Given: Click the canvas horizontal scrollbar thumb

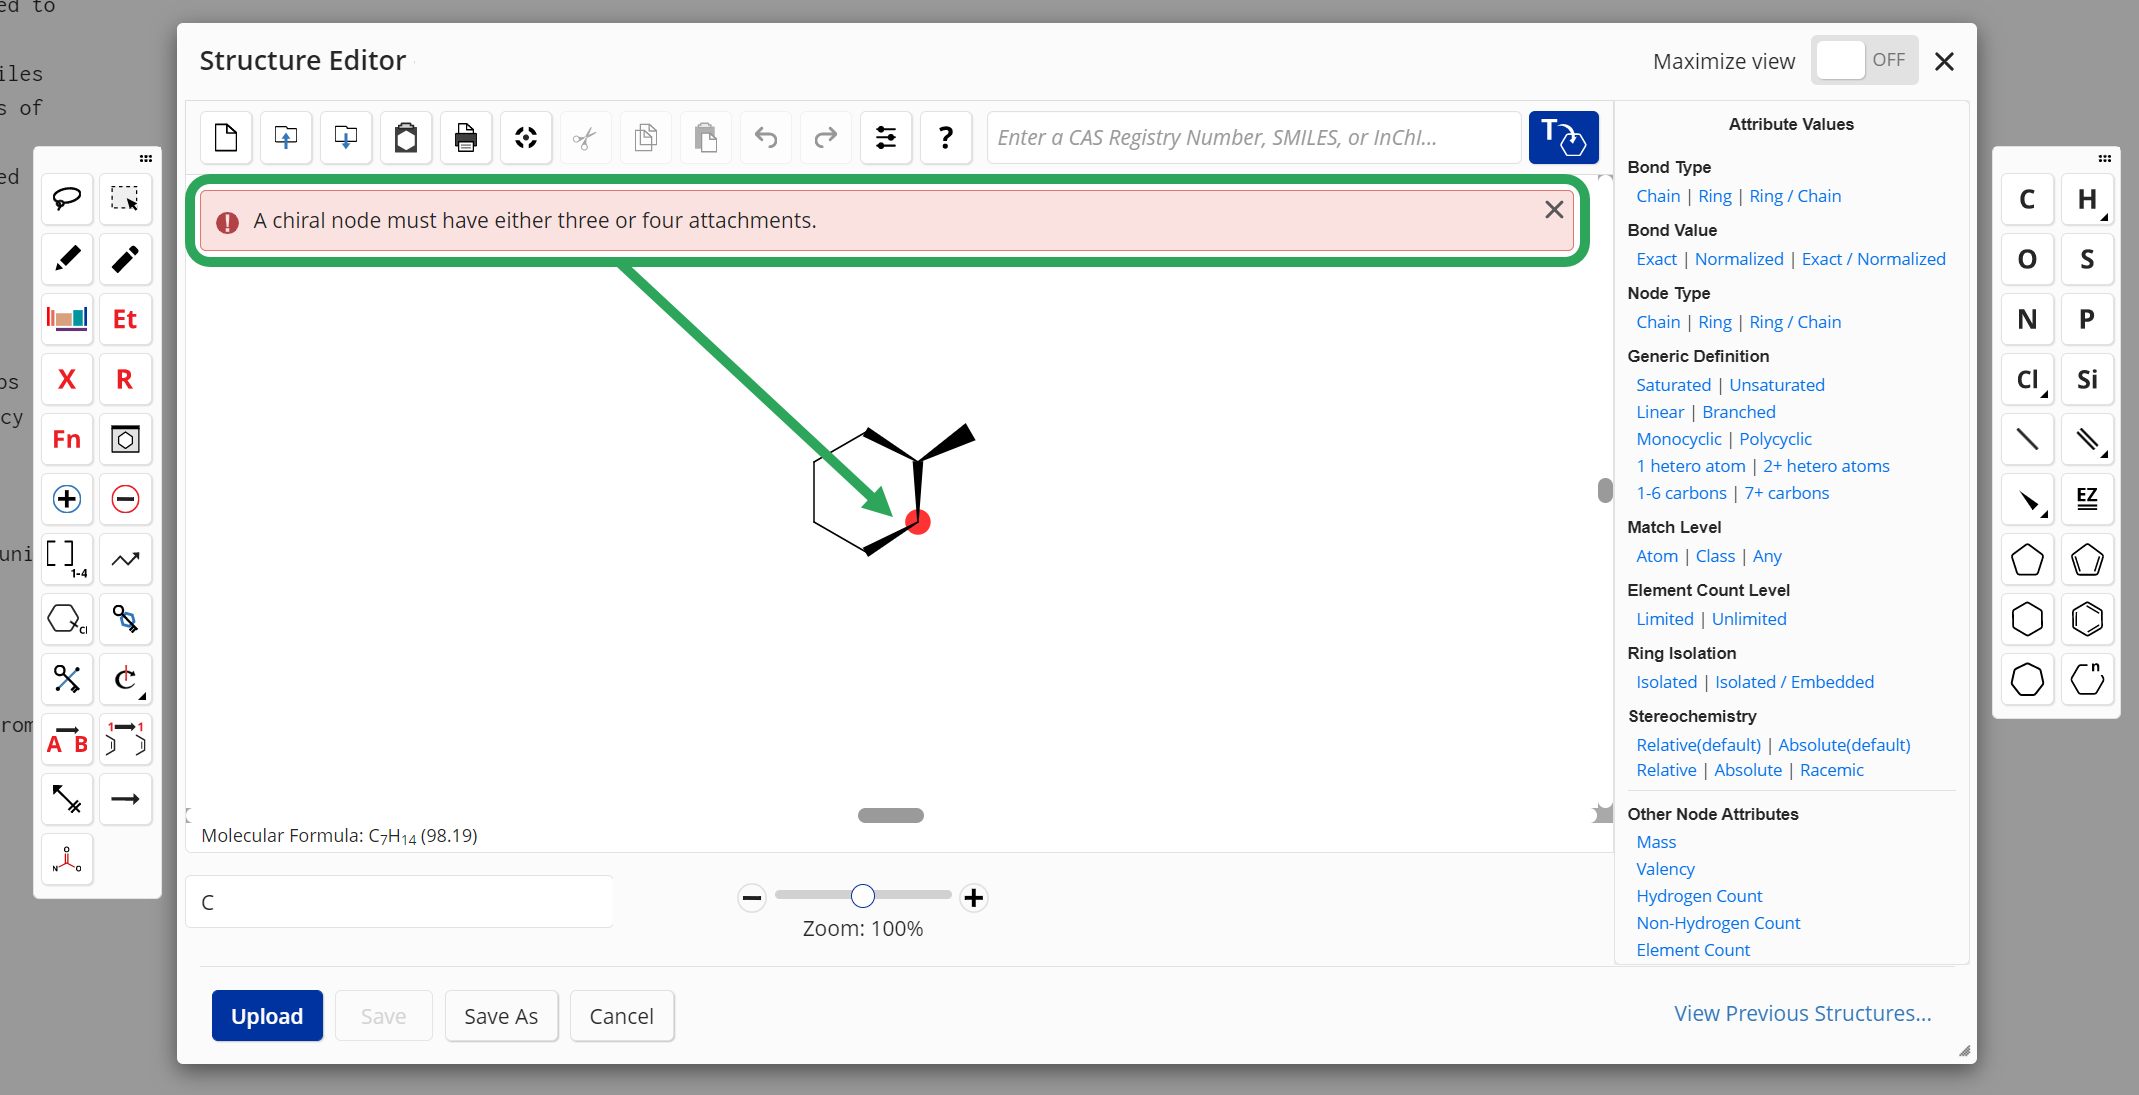Looking at the screenshot, I should click(891, 815).
